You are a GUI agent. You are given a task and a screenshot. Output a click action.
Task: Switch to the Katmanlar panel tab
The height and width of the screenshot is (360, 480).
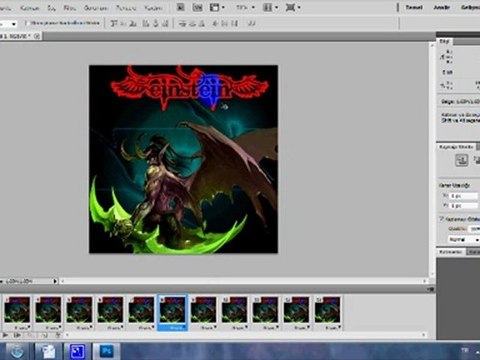[x=451, y=252]
